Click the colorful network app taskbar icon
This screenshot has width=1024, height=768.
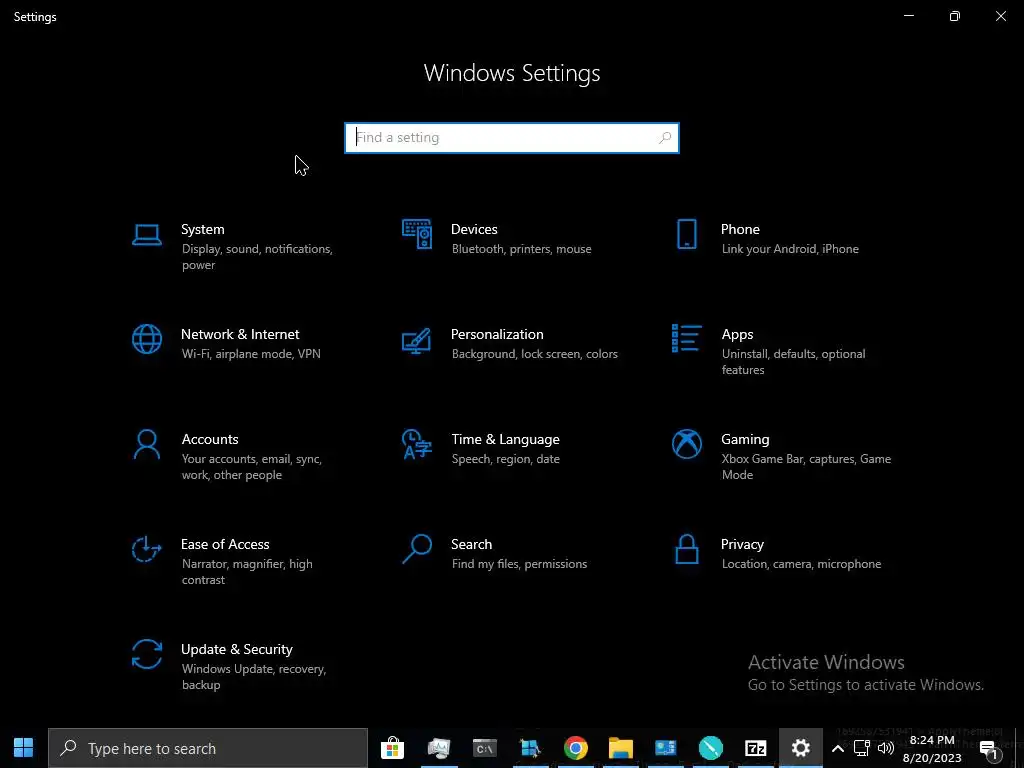(530, 748)
